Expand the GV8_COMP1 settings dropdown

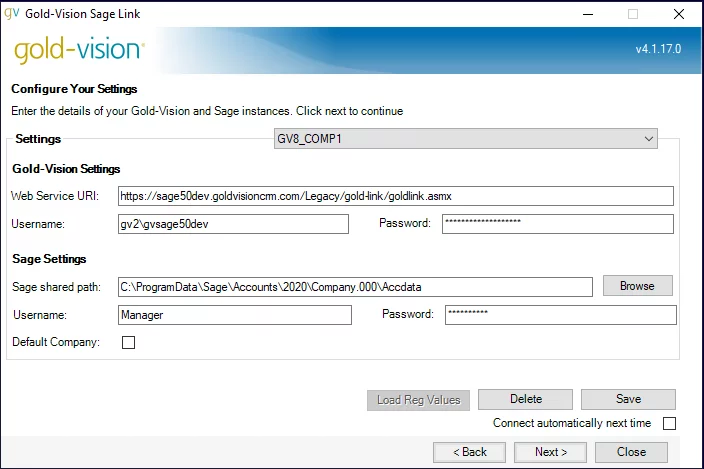pyautogui.click(x=466, y=139)
